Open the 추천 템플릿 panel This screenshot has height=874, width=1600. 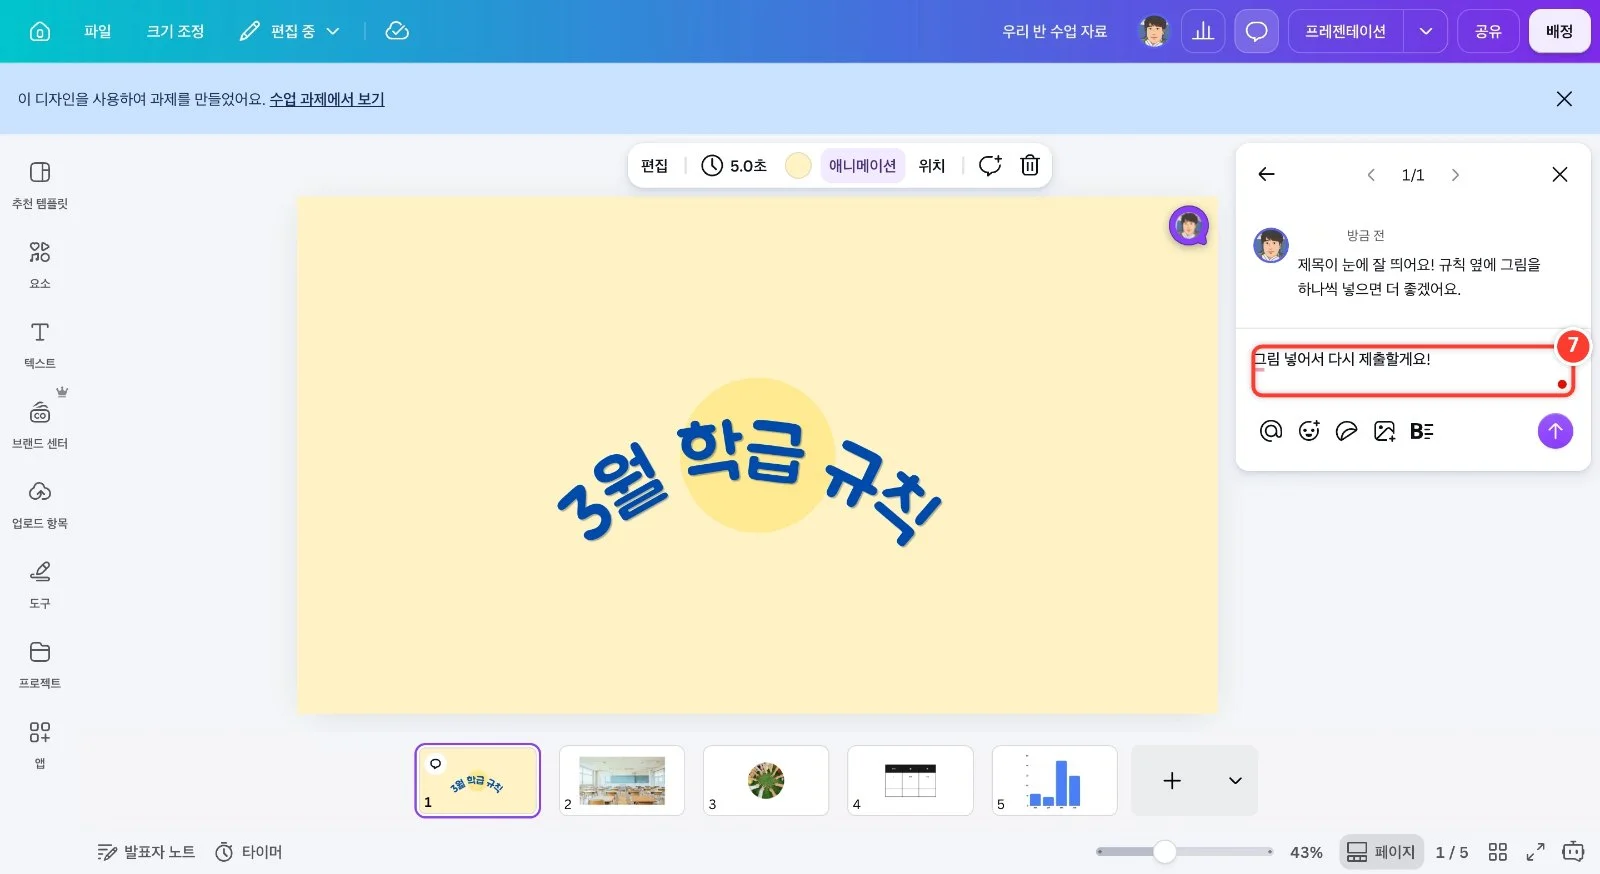40,185
